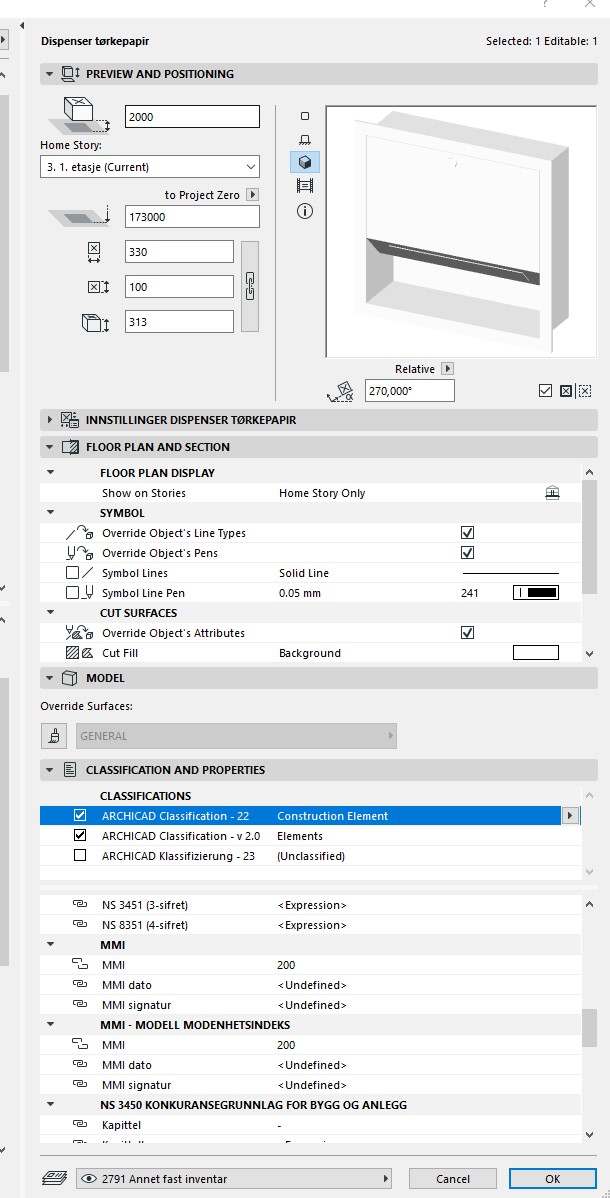
Task: Uncheck ARCHICAD Classification - v 2.0
Action: point(80,836)
